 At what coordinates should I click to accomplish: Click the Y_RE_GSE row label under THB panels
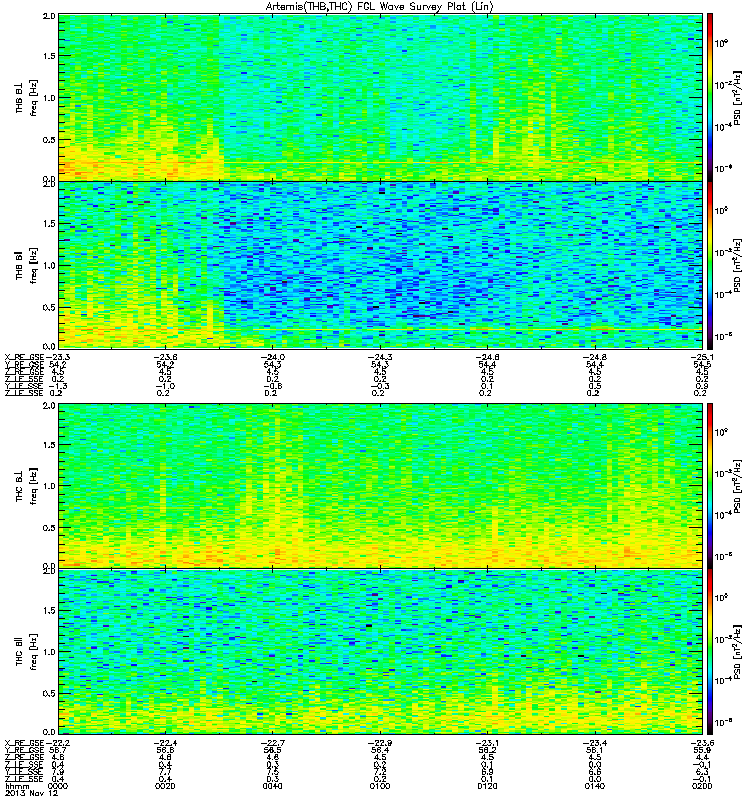(25, 364)
